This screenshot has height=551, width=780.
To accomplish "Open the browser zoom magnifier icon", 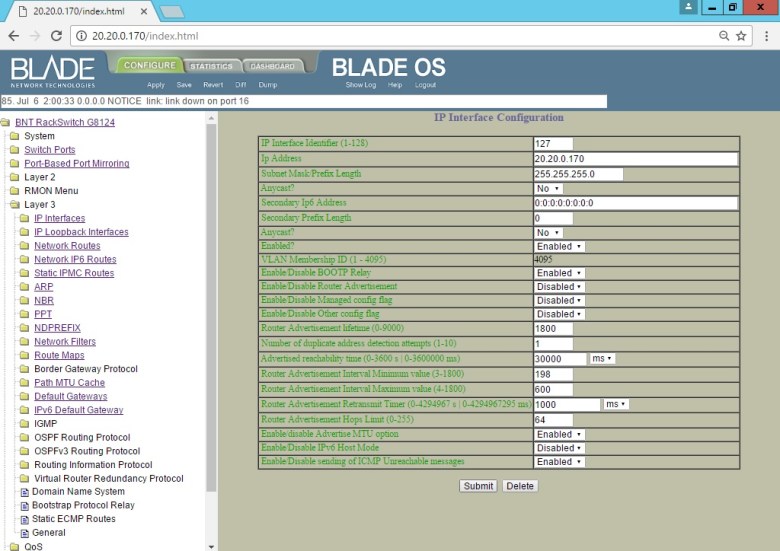I will point(724,36).
